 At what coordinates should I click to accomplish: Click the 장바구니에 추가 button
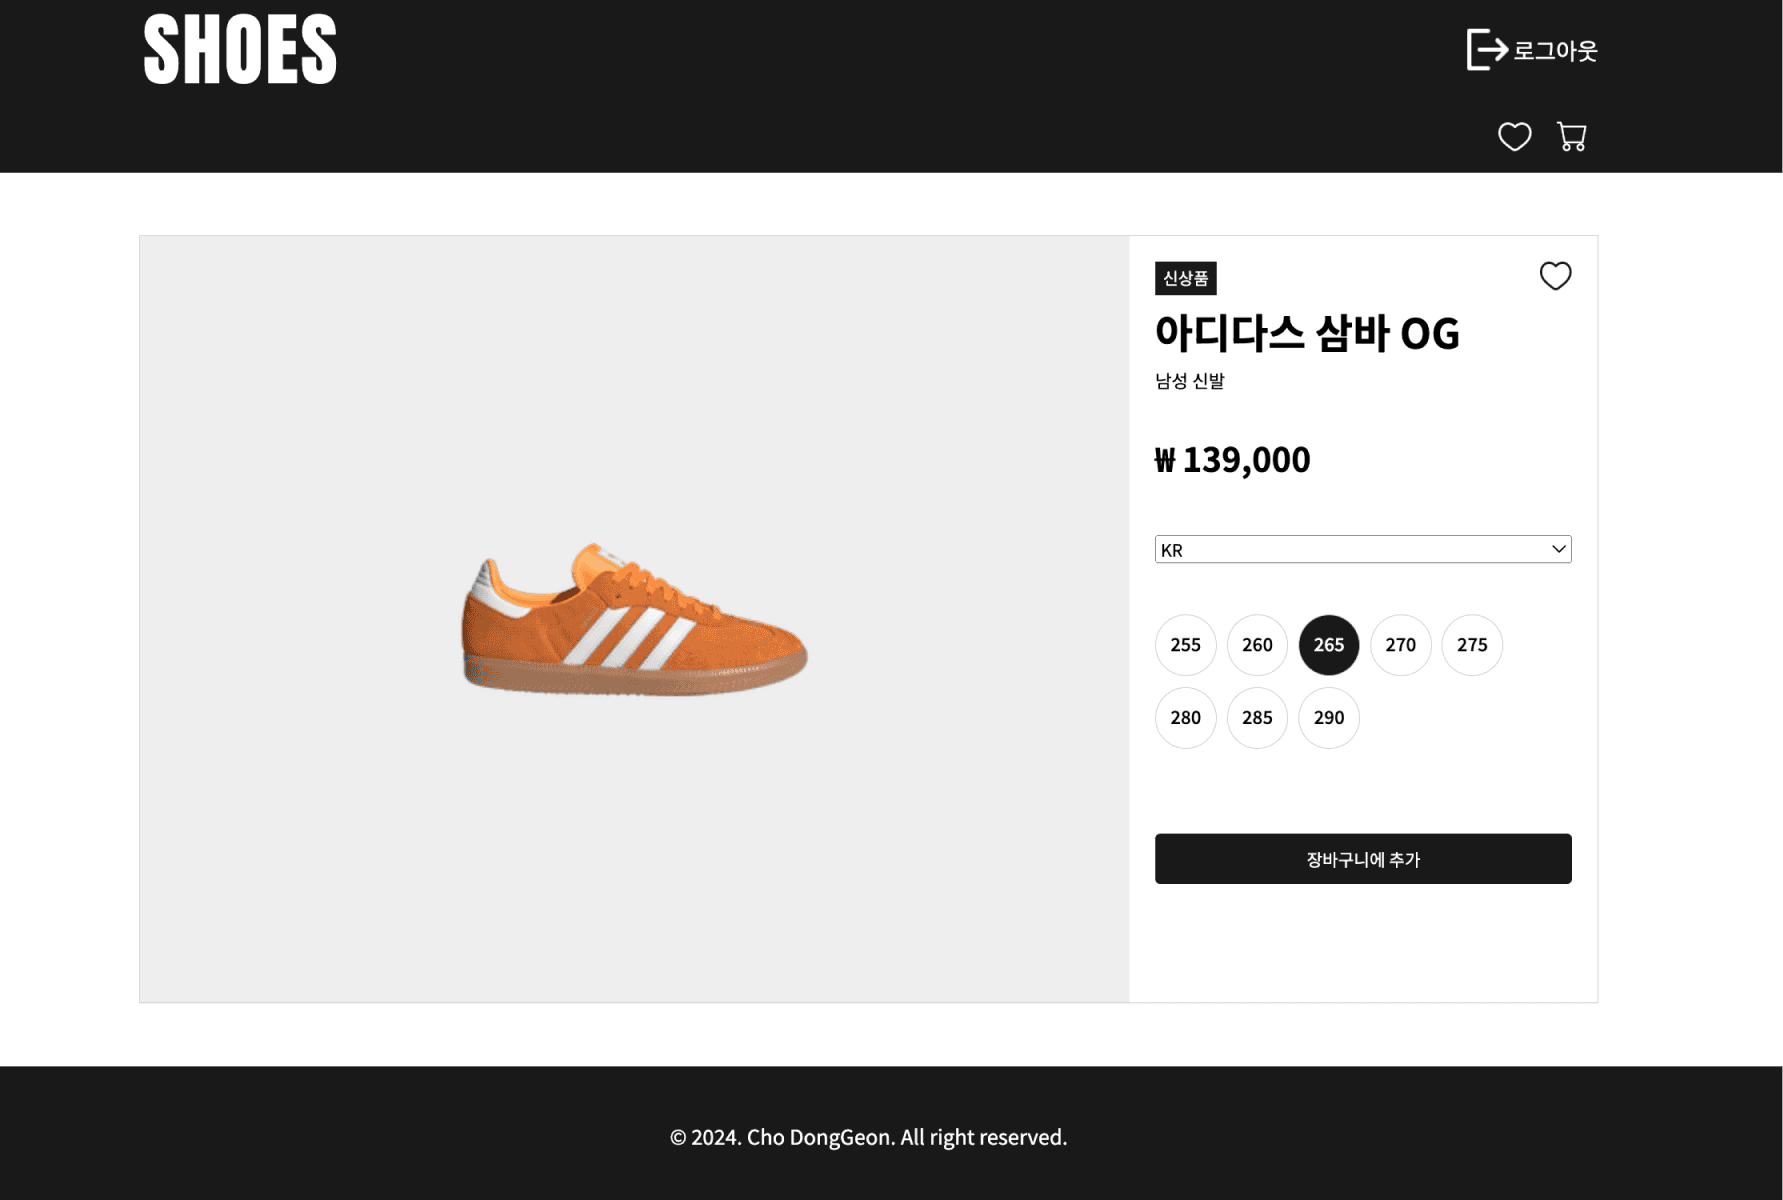point(1363,859)
